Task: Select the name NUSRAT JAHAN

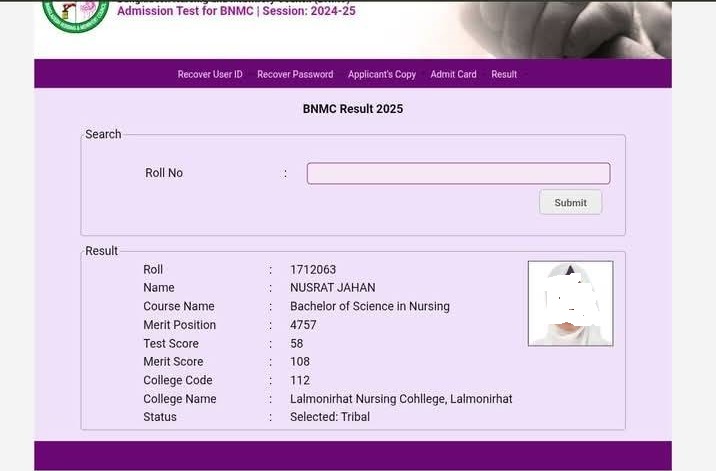Action: (x=332, y=288)
